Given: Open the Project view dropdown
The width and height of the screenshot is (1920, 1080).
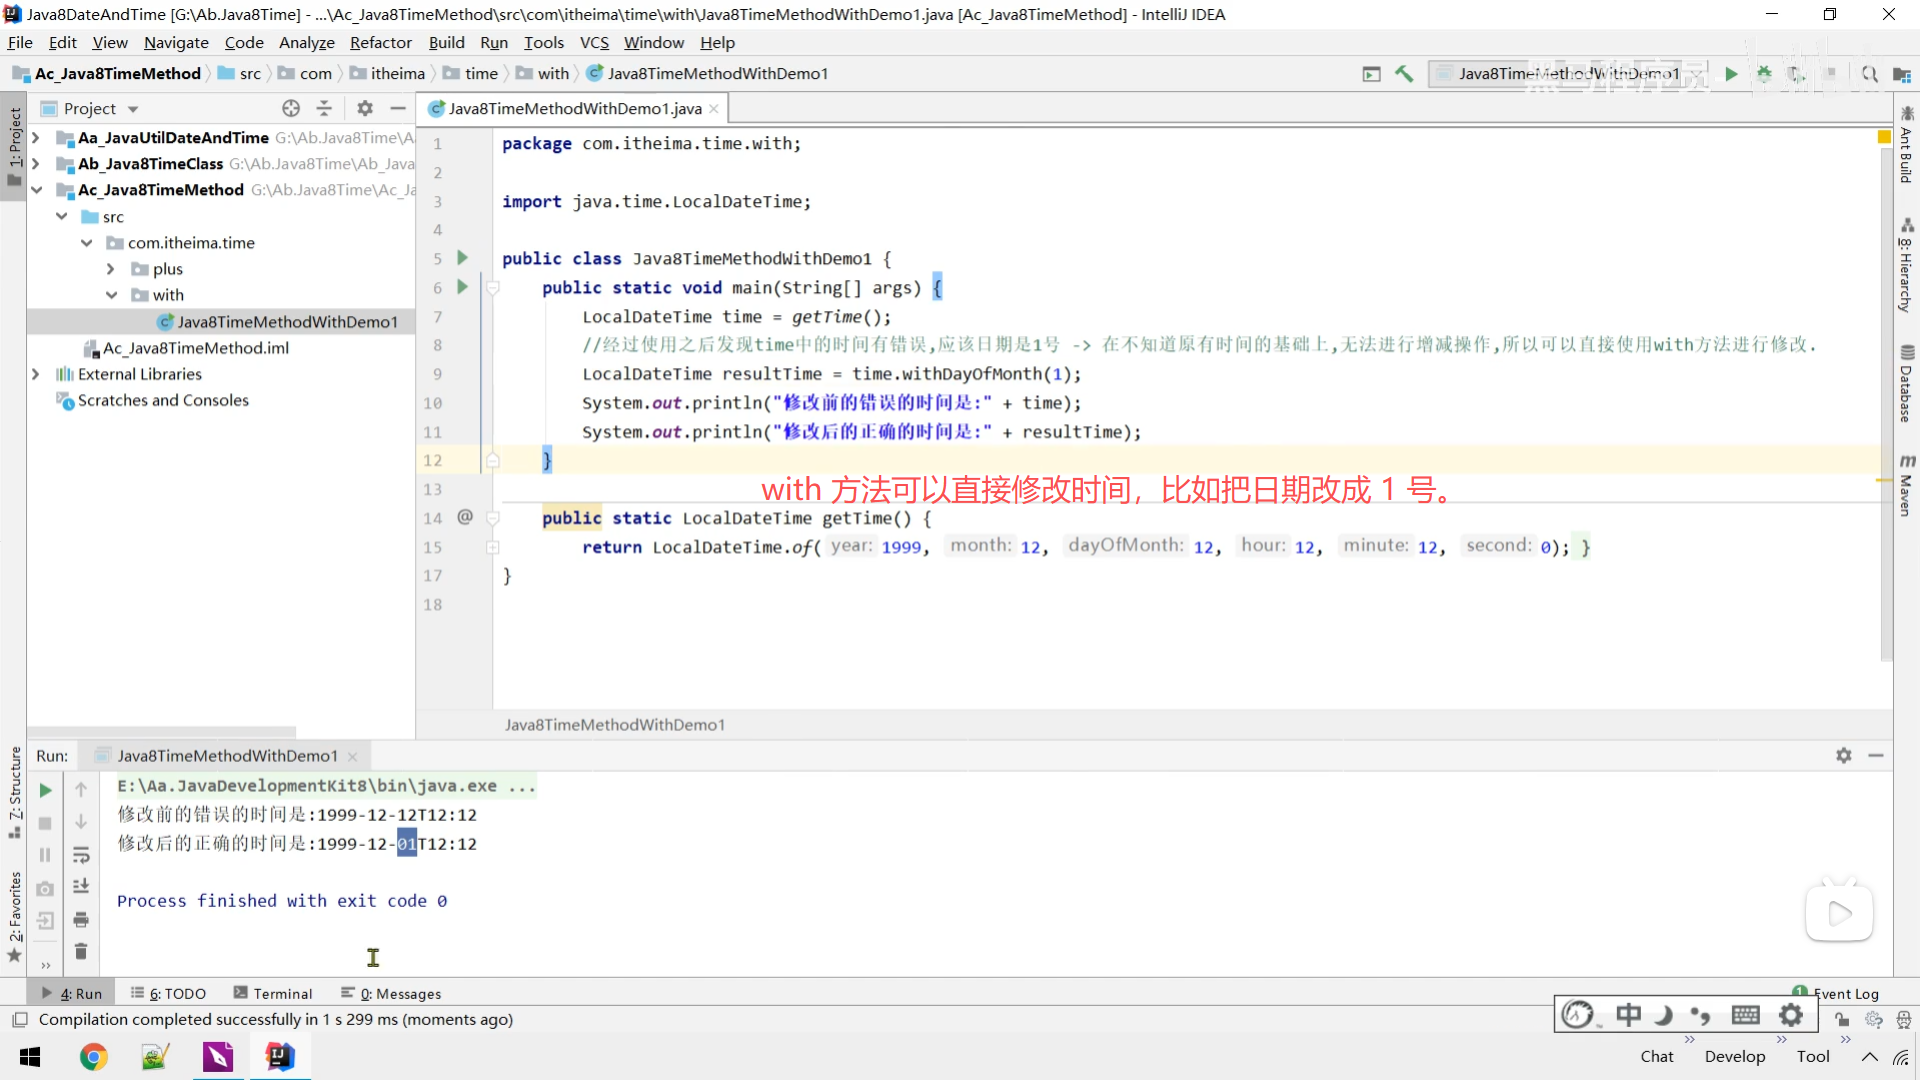Looking at the screenshot, I should click(132, 109).
